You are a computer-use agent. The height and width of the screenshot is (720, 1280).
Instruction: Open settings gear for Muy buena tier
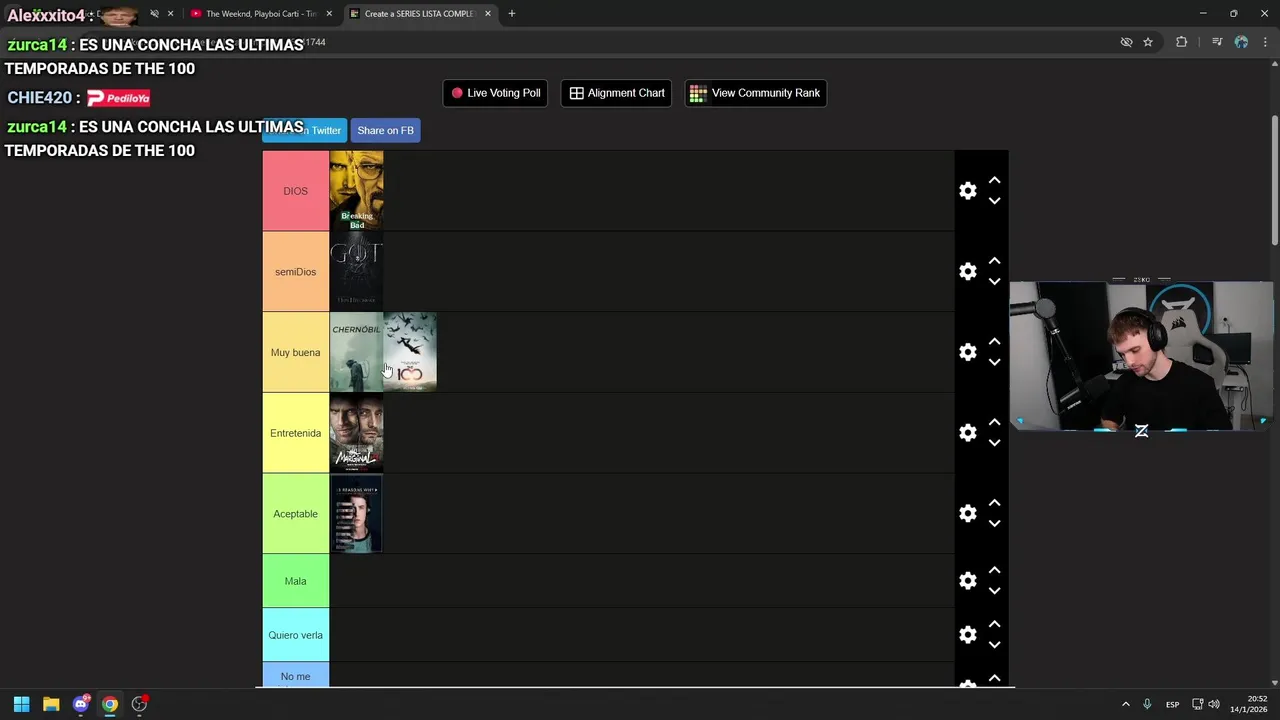967,352
